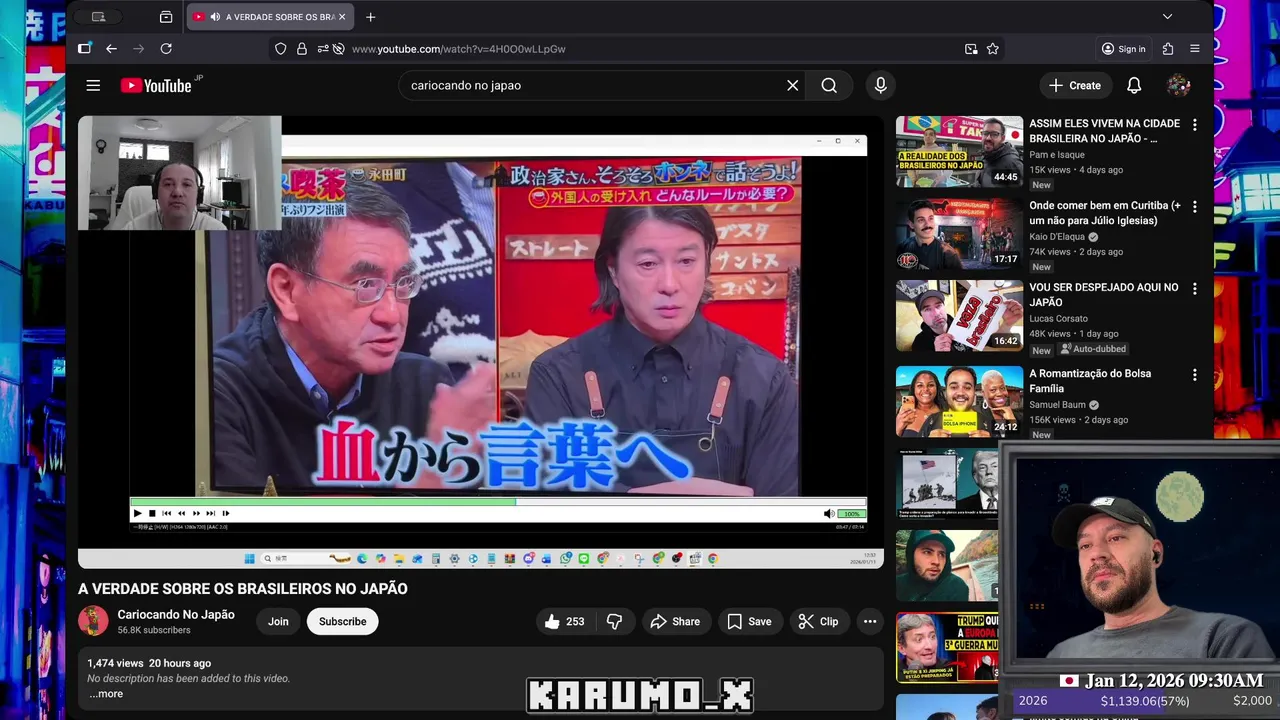The image size is (1280, 720).
Task: Open Firefox View from the tab bar
Action: pyautogui.click(x=166, y=17)
